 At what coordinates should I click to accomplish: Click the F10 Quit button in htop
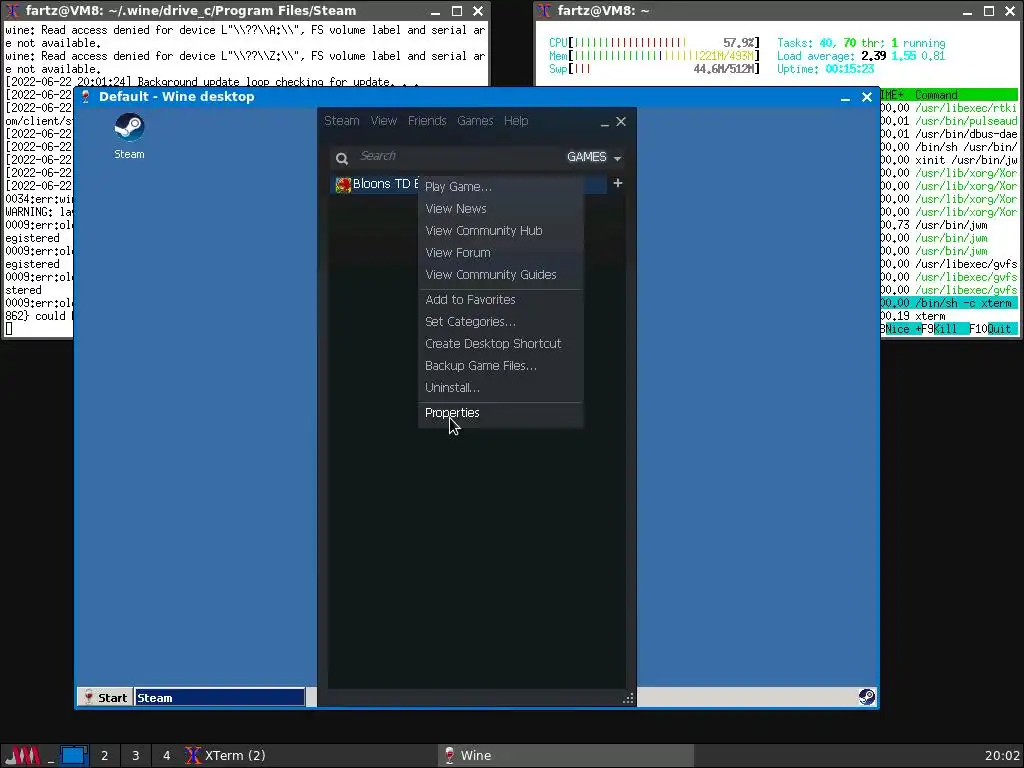click(991, 329)
